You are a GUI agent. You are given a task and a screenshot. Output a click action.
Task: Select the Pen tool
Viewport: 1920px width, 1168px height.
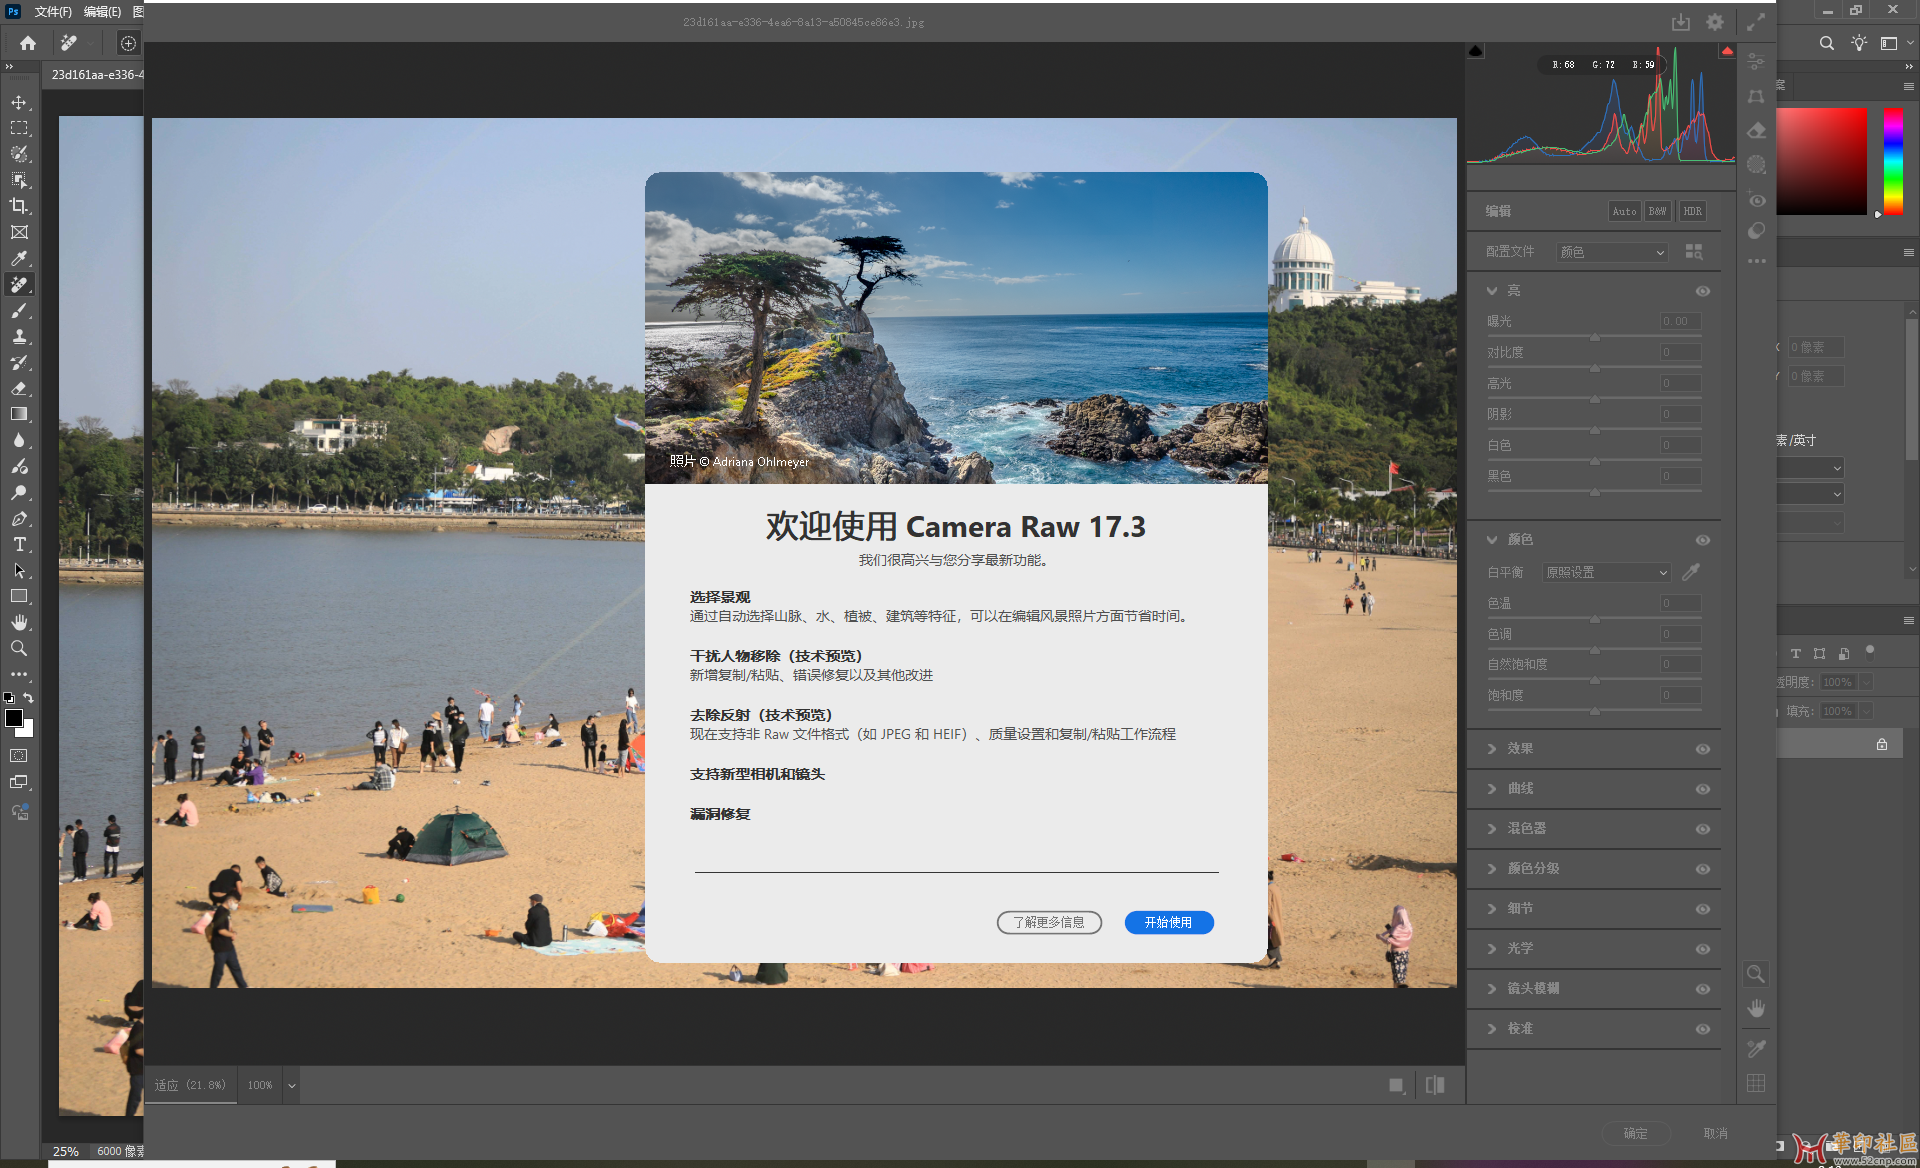point(19,518)
